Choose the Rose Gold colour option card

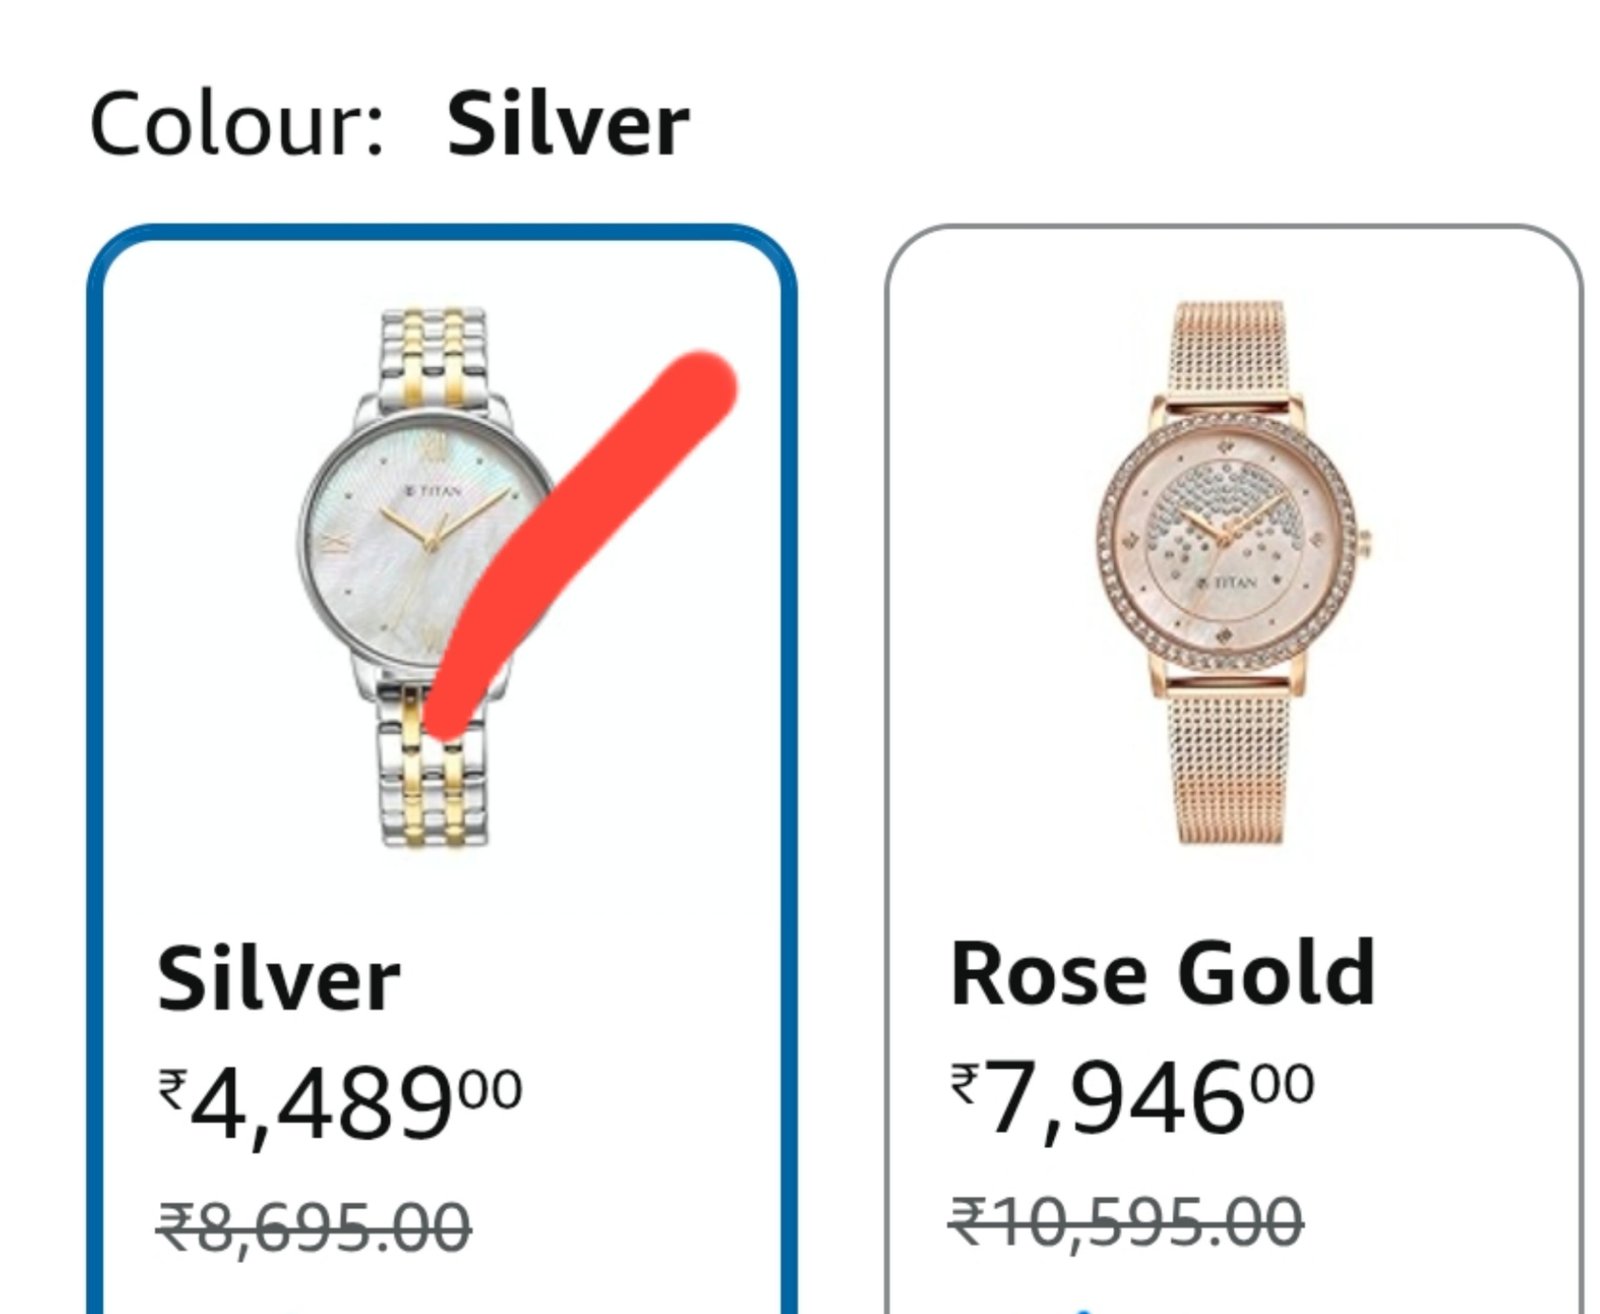(x=1233, y=769)
